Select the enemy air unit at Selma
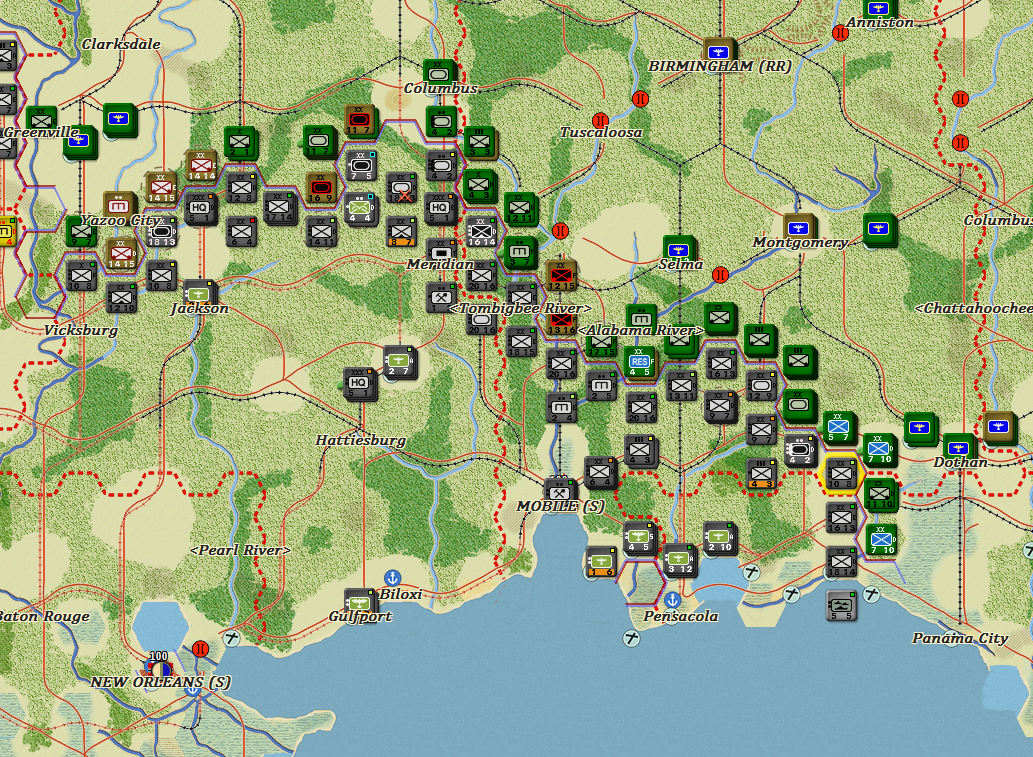The width and height of the screenshot is (1033, 757). 679,252
